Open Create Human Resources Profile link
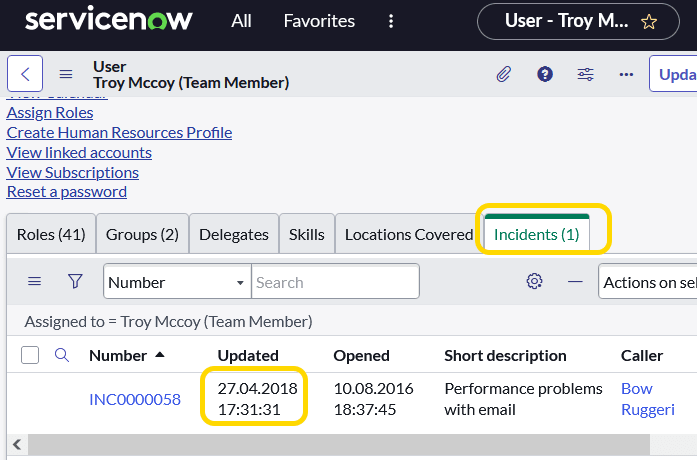697x460 pixels. pos(119,132)
